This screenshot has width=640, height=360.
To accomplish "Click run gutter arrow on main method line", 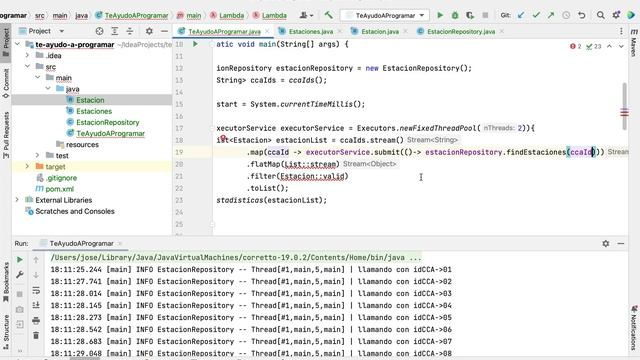I will pyautogui.click(x=195, y=44).
